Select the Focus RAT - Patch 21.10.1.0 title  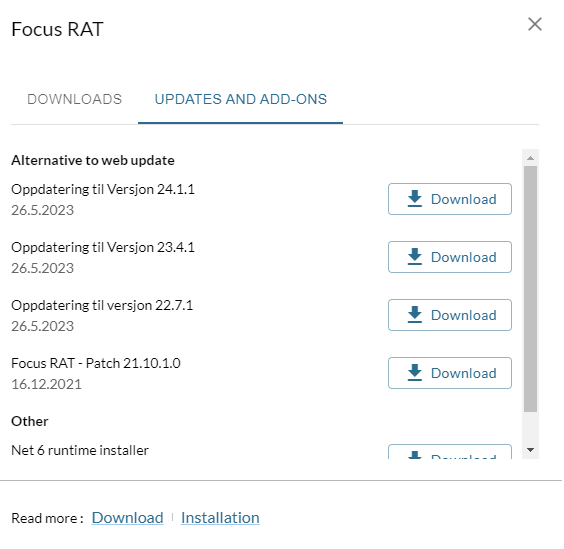tap(96, 363)
